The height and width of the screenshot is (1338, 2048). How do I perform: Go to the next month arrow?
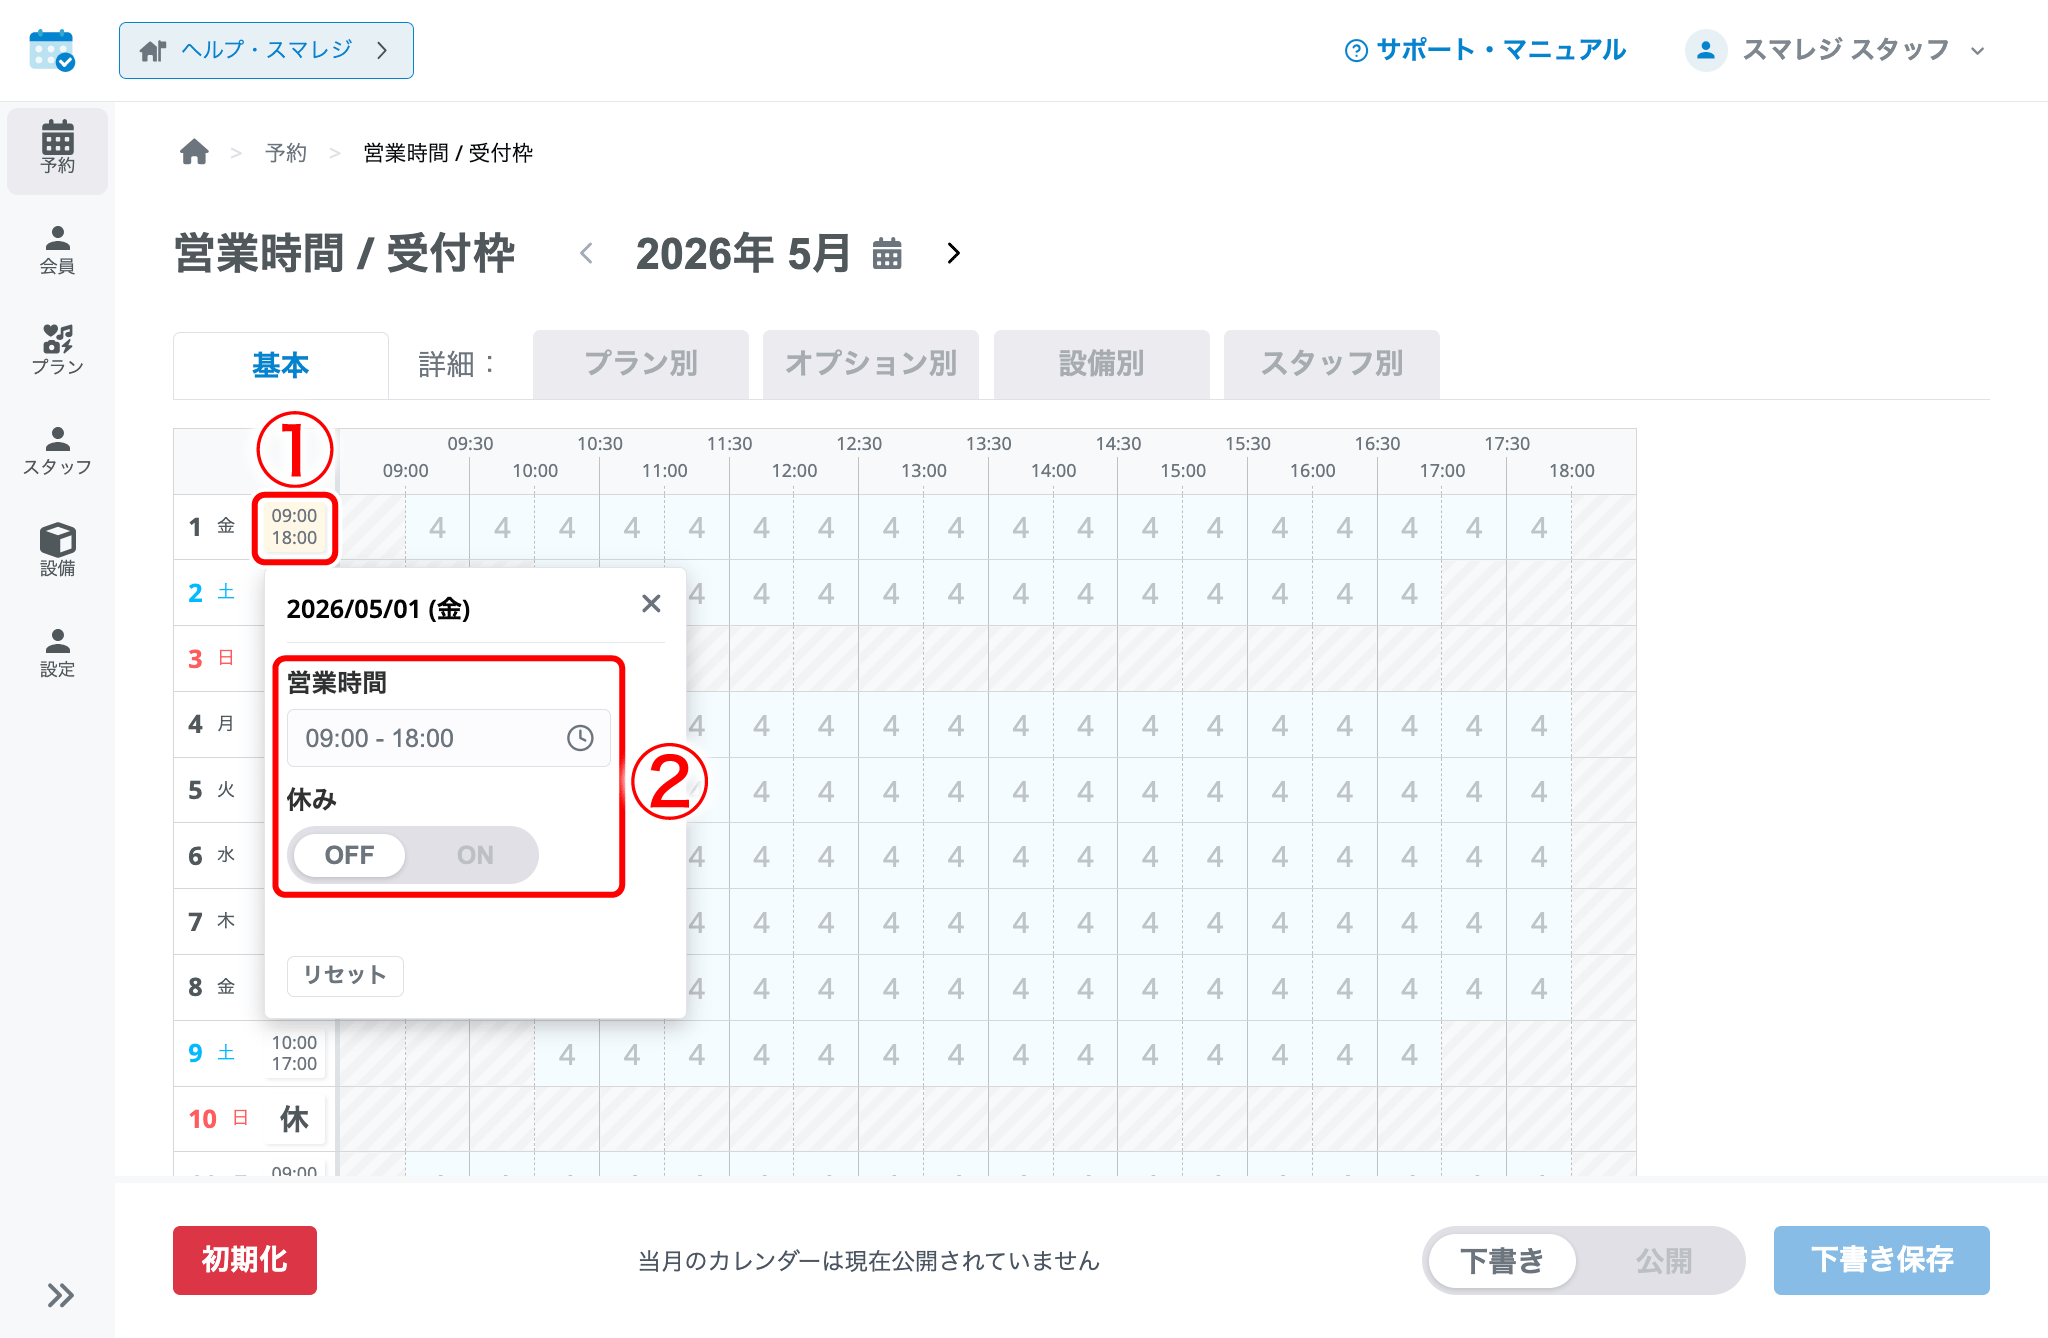tap(953, 254)
